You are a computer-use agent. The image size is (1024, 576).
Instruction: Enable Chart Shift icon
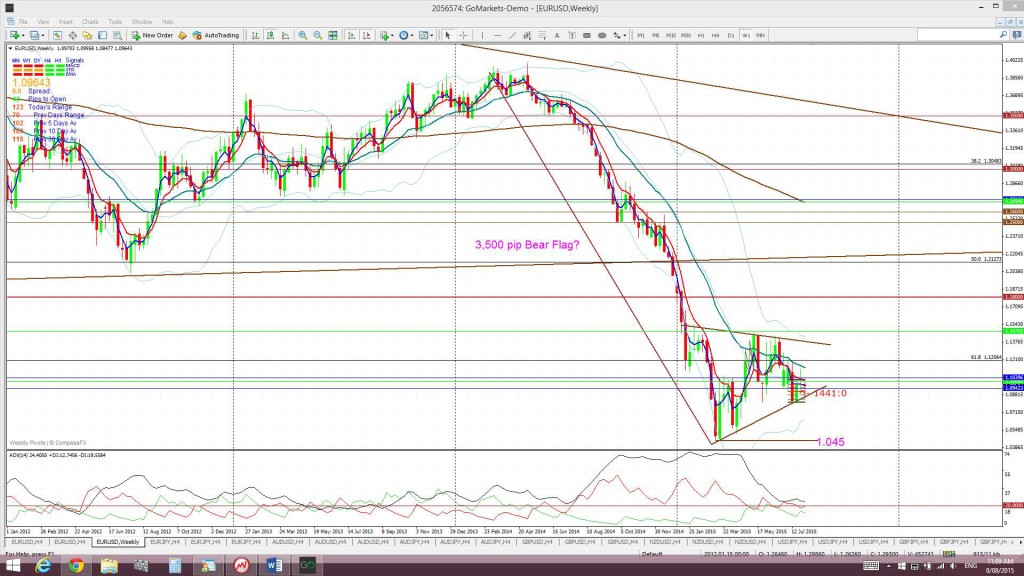(x=366, y=35)
